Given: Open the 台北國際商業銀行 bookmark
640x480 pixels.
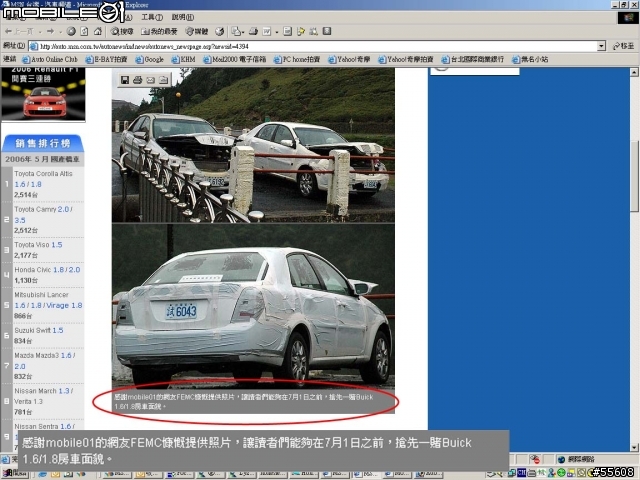Looking at the screenshot, I should tap(473, 60).
